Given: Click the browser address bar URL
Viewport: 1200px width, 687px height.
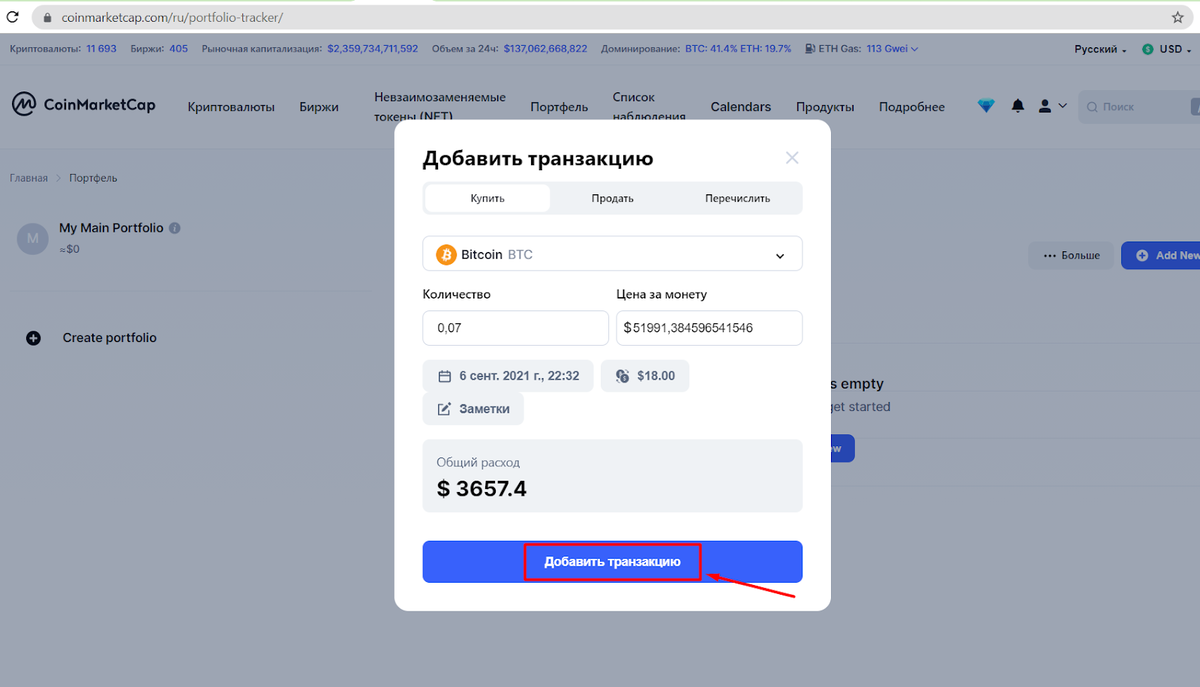Looking at the screenshot, I should (172, 18).
